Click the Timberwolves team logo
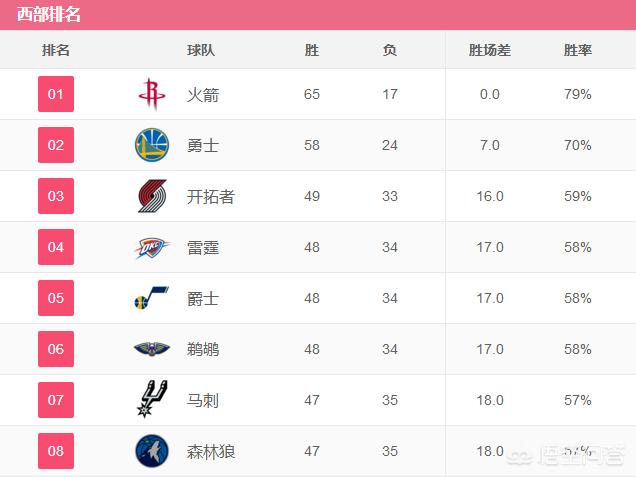 pos(152,451)
